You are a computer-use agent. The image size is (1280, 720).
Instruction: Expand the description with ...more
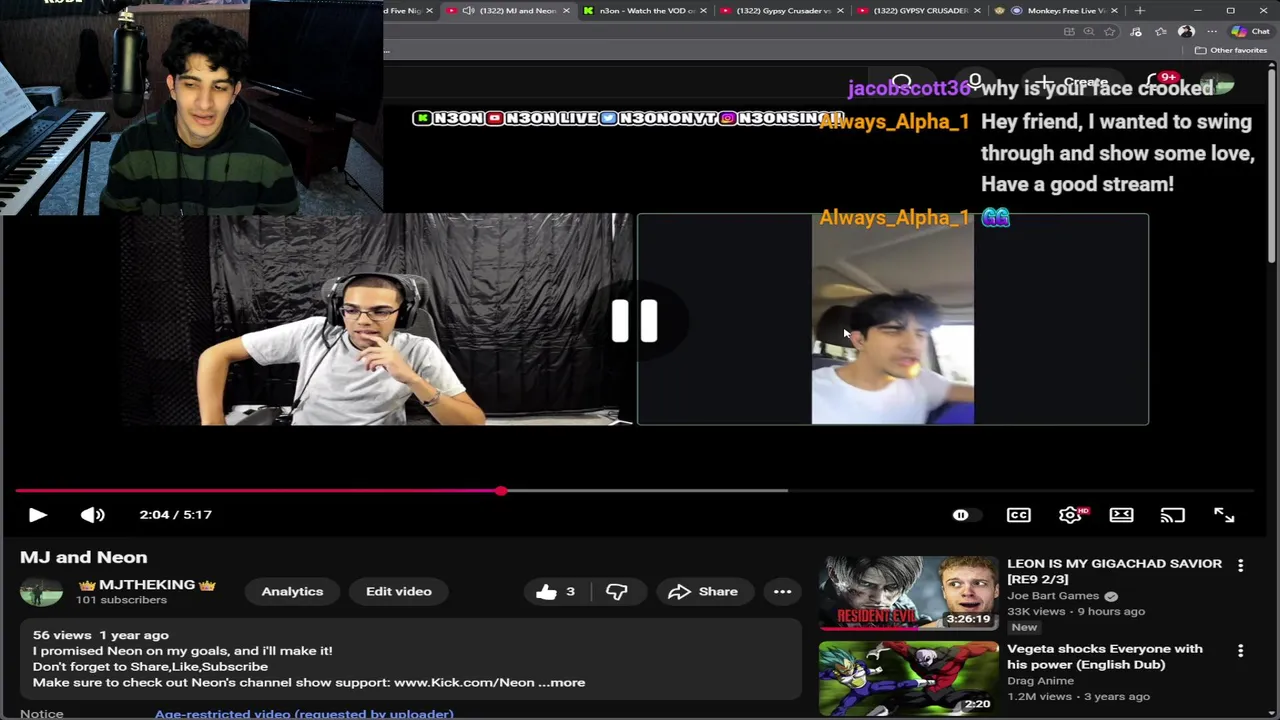click(562, 683)
